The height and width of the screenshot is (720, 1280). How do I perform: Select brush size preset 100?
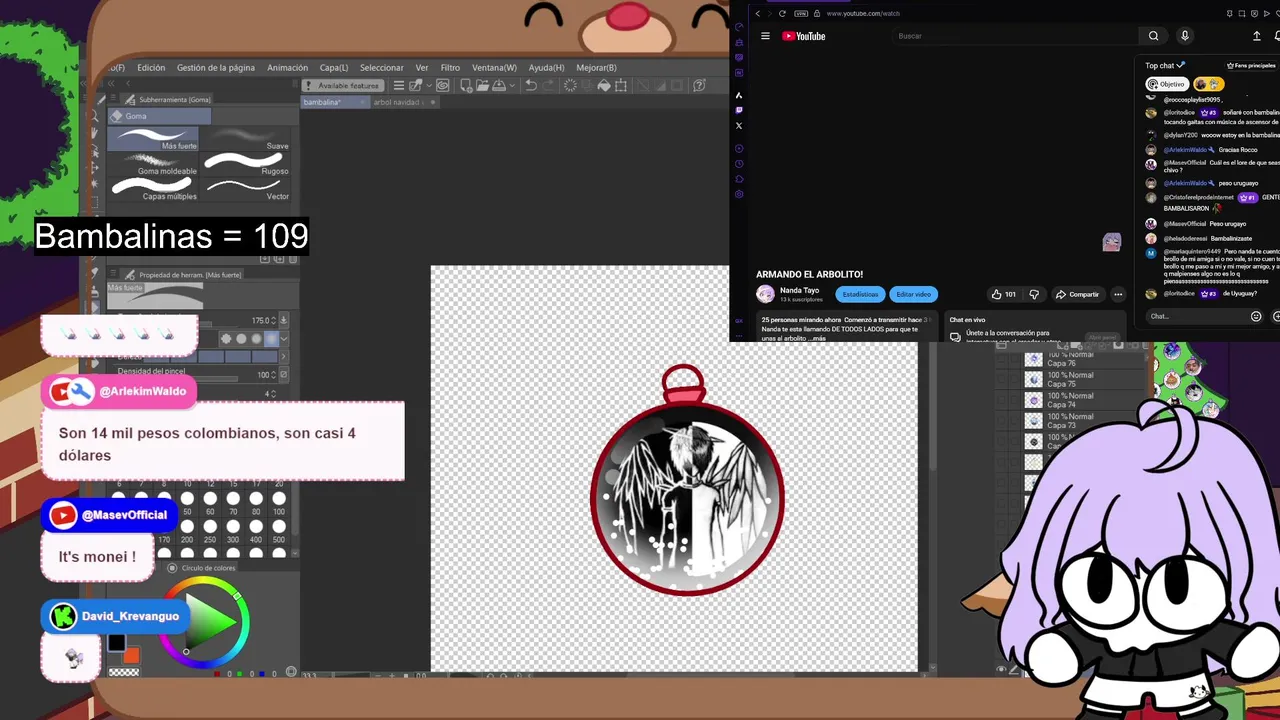[279, 503]
